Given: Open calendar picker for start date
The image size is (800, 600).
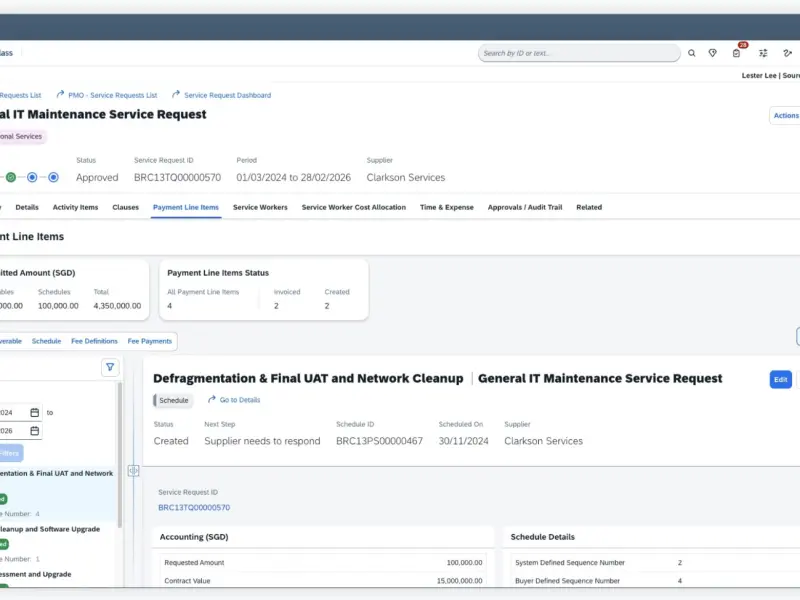Looking at the screenshot, I should [x=35, y=412].
